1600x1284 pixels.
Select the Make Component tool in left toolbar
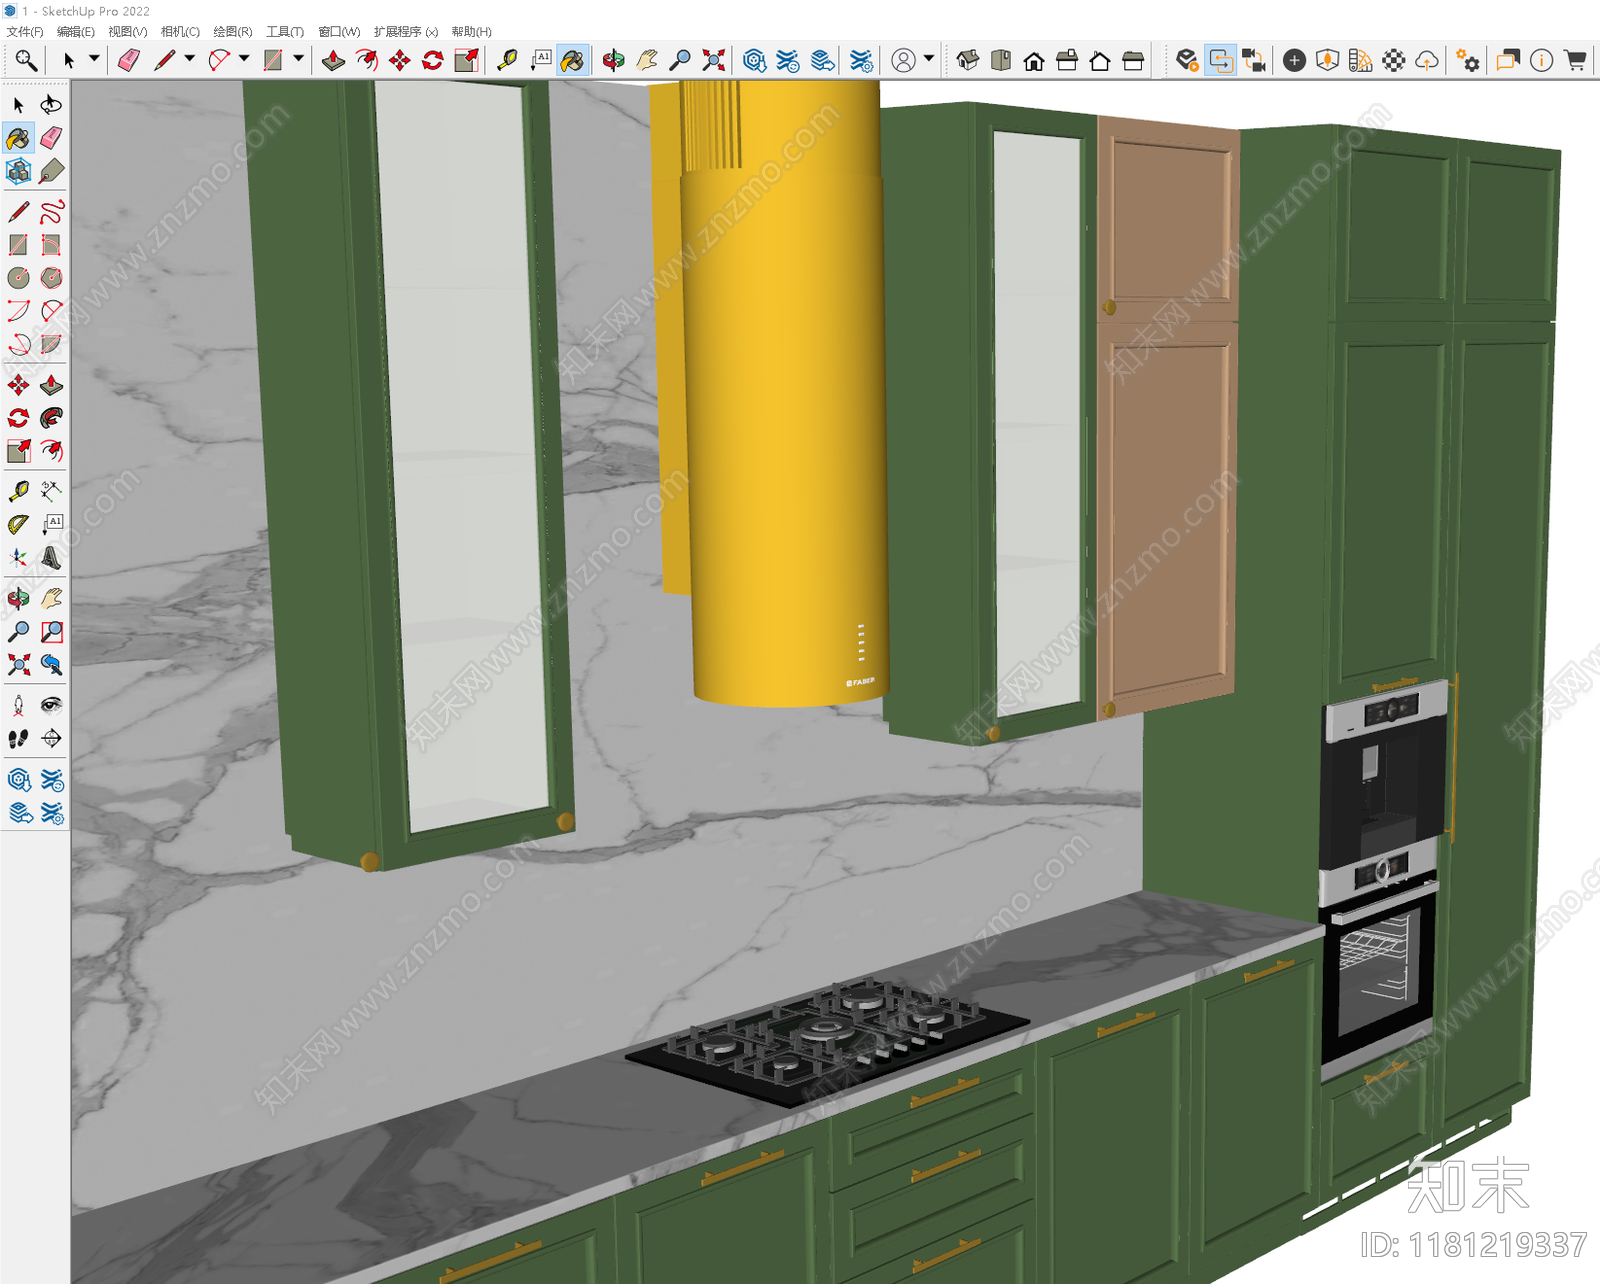coord(18,171)
